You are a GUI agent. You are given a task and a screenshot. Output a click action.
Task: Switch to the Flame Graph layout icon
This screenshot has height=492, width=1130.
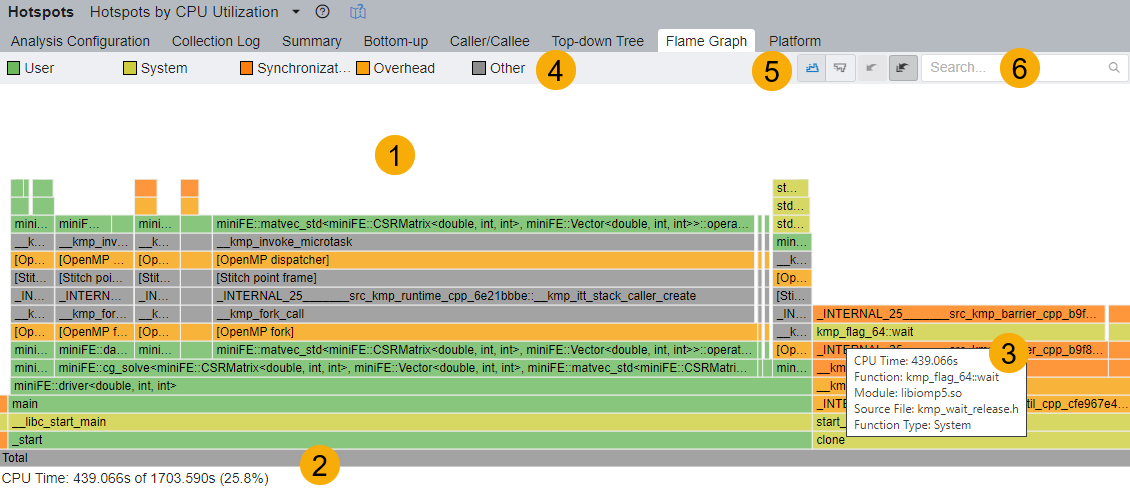click(811, 68)
